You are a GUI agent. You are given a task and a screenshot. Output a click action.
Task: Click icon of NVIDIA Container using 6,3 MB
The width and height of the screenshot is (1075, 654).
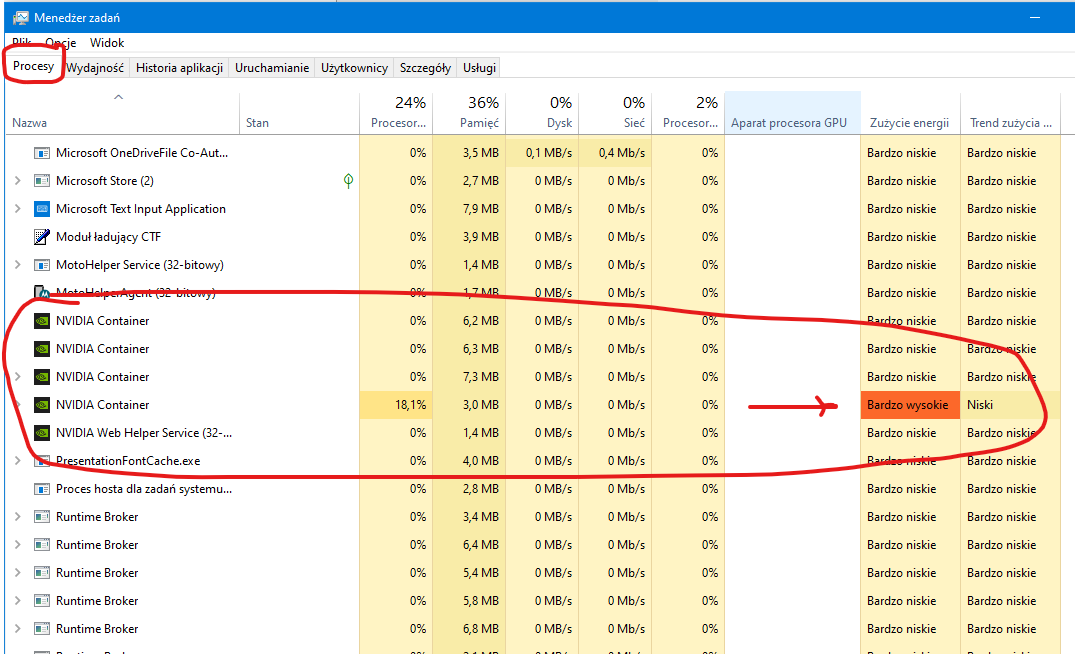click(42, 349)
